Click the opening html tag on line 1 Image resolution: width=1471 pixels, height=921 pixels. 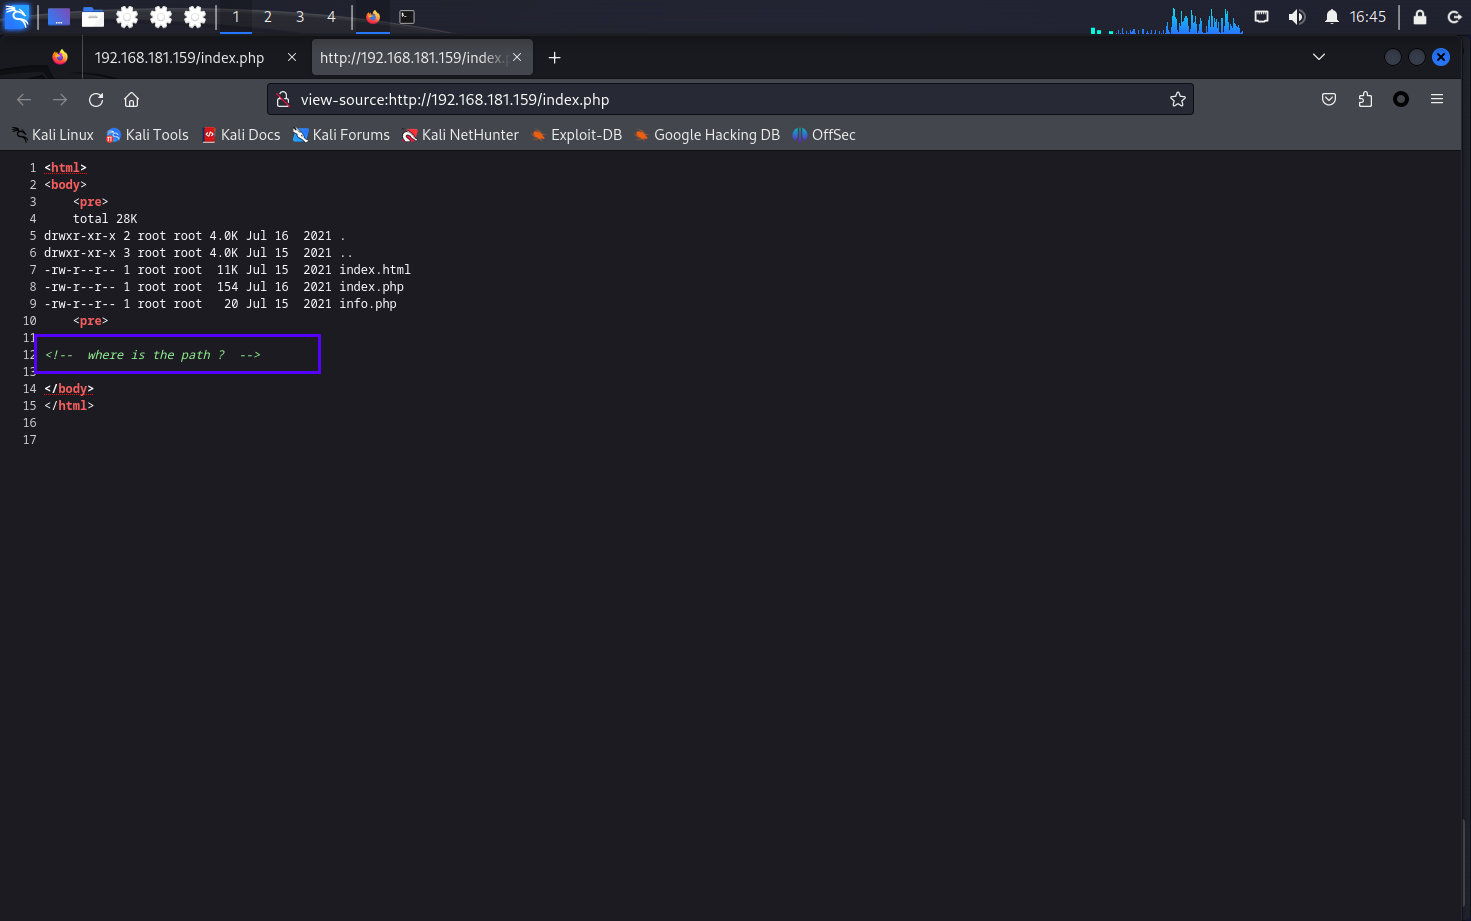[x=65, y=168]
